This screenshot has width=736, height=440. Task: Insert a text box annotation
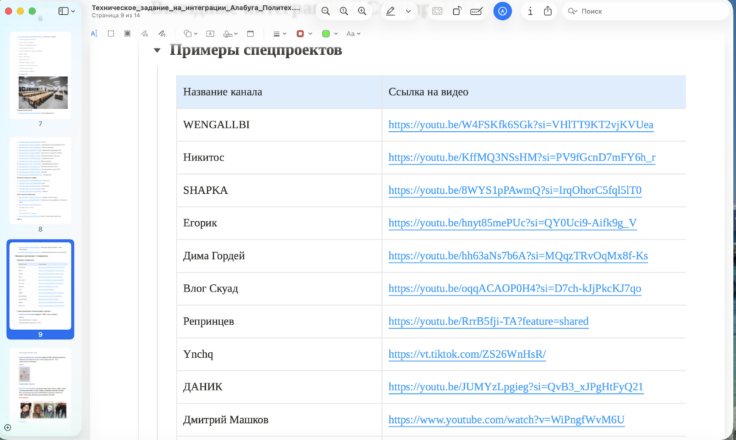tap(210, 33)
